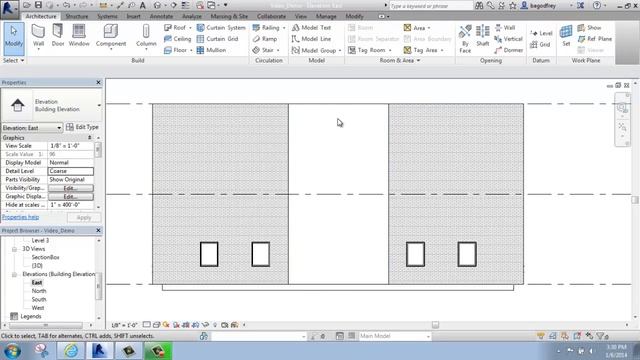Click Visibility/Graphics Edit button
640x360 pixels.
[x=71, y=188]
